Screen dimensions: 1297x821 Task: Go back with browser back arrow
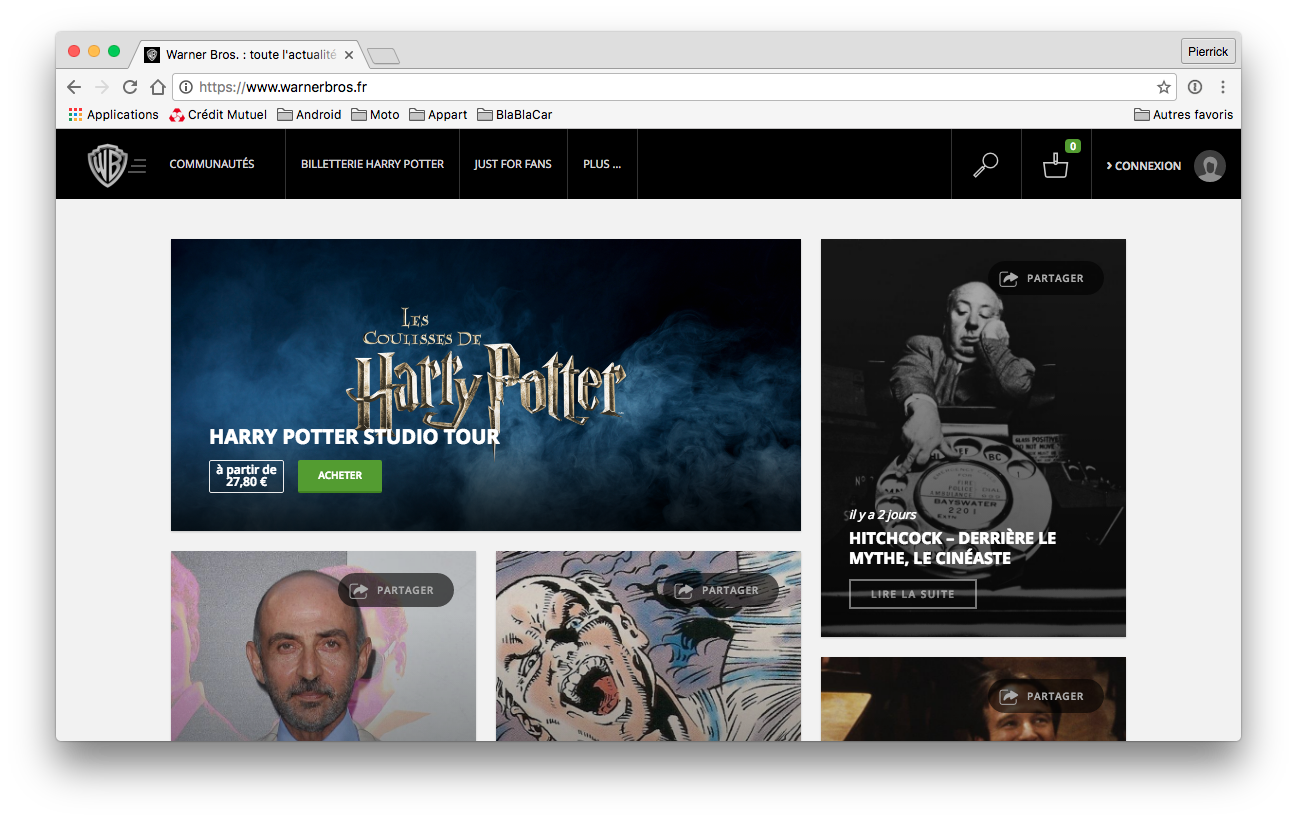tap(74, 87)
